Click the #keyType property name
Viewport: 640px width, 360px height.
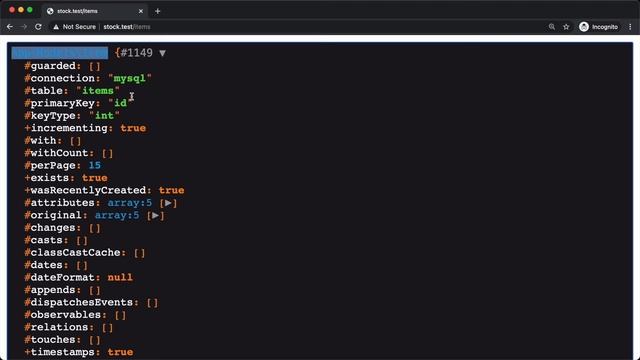(50, 116)
